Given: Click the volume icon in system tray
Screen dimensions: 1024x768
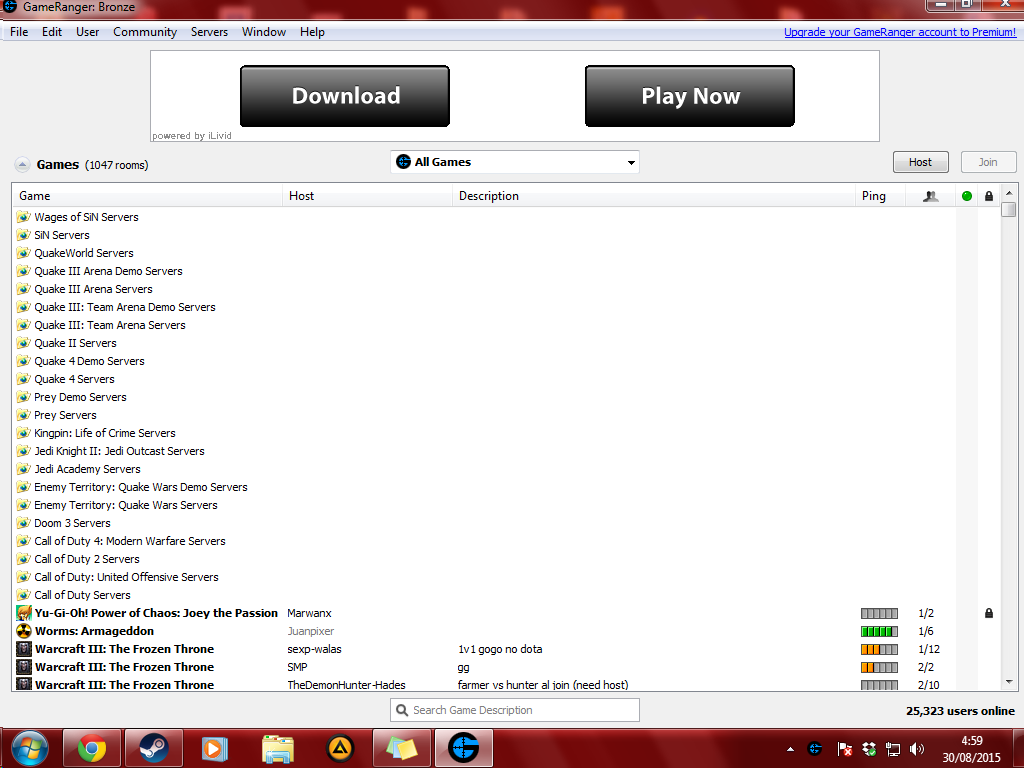Looking at the screenshot, I should pyautogui.click(x=917, y=749).
